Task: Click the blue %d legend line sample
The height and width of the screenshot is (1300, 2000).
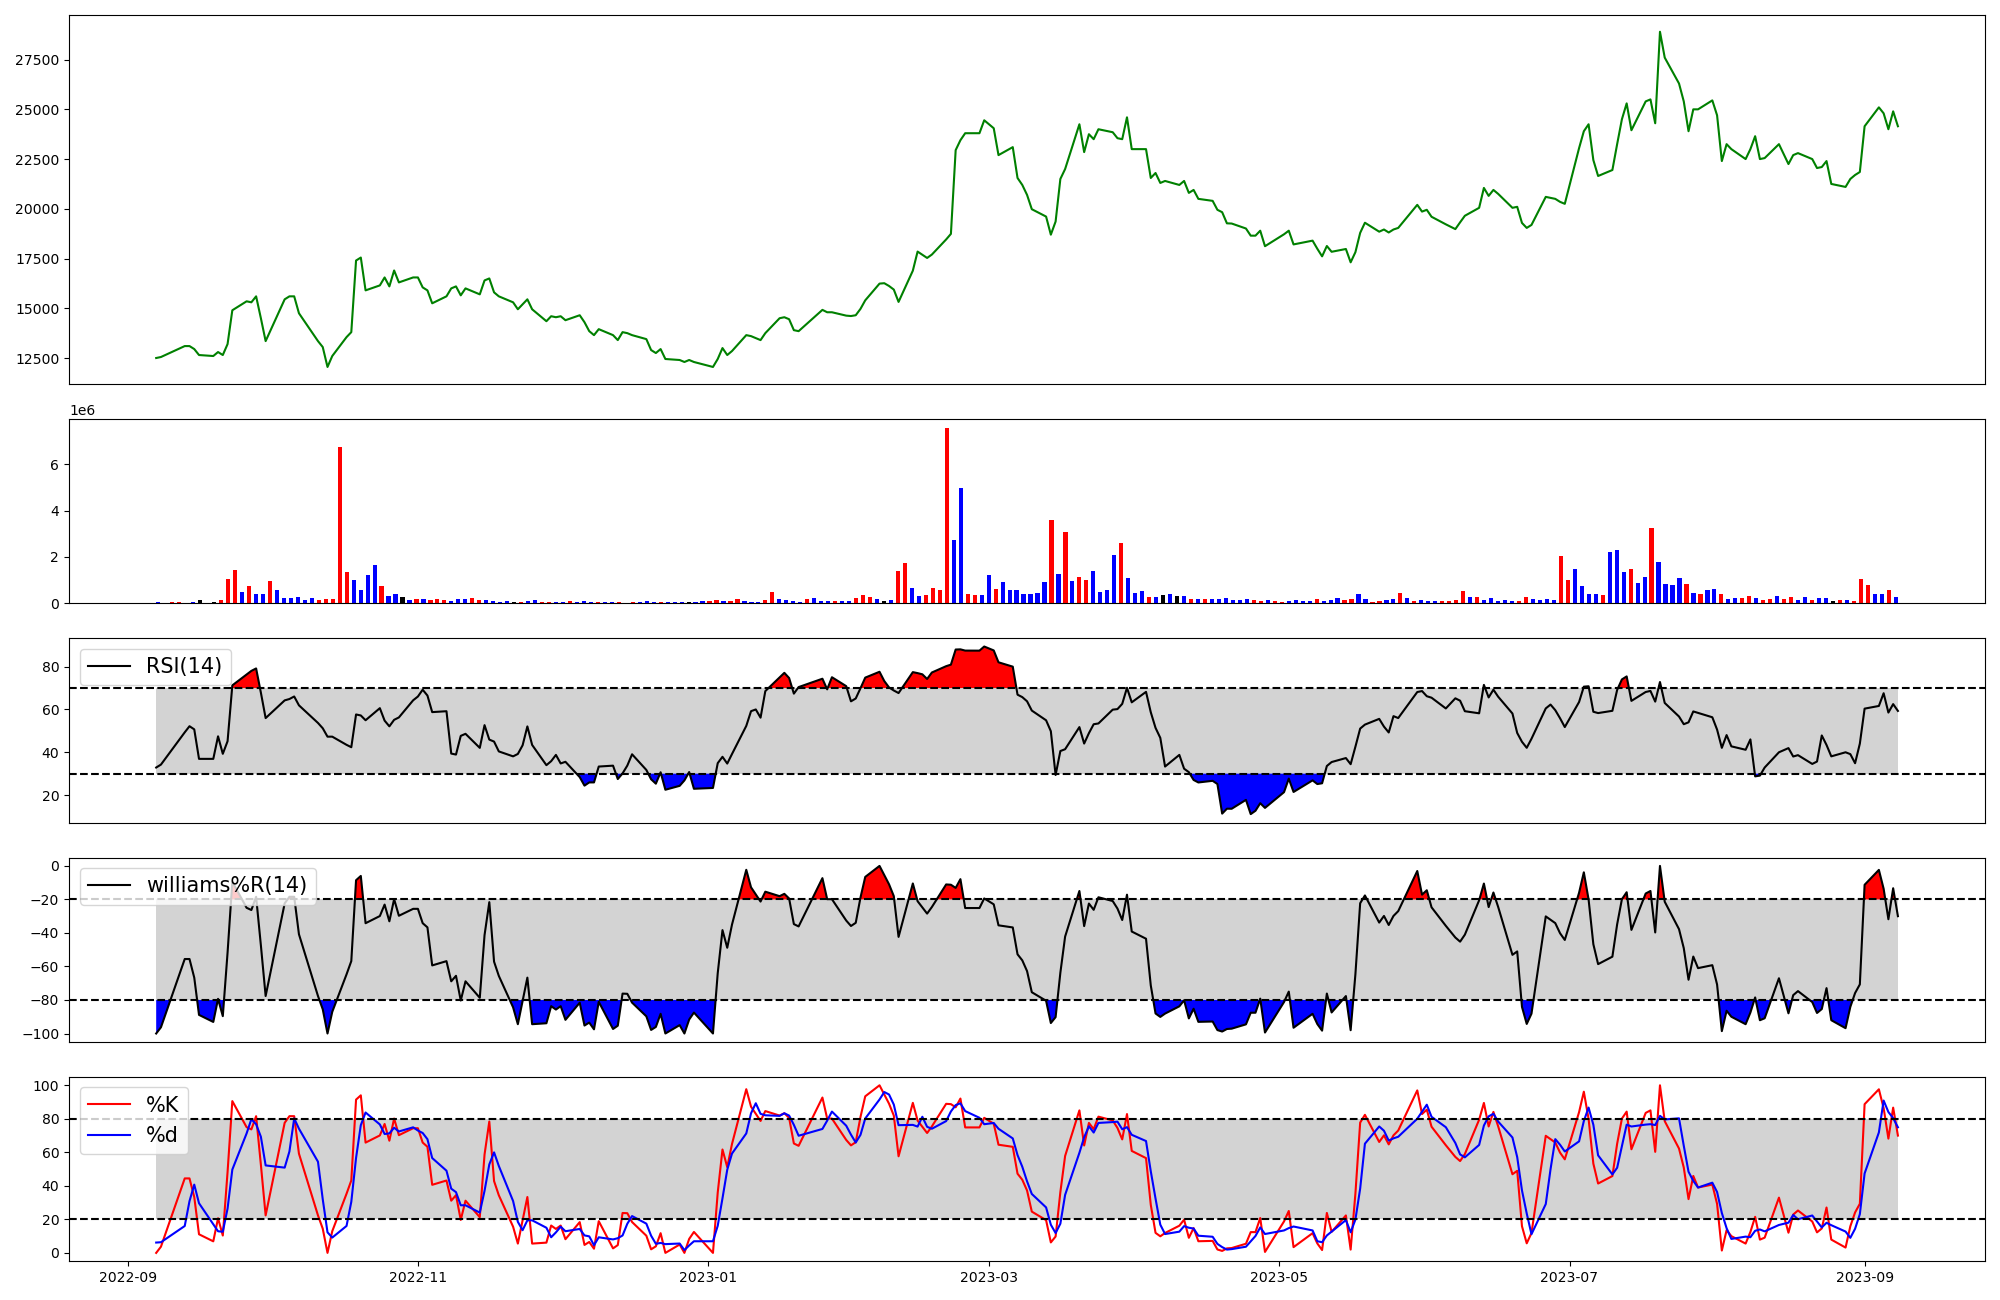Action: 110,1135
